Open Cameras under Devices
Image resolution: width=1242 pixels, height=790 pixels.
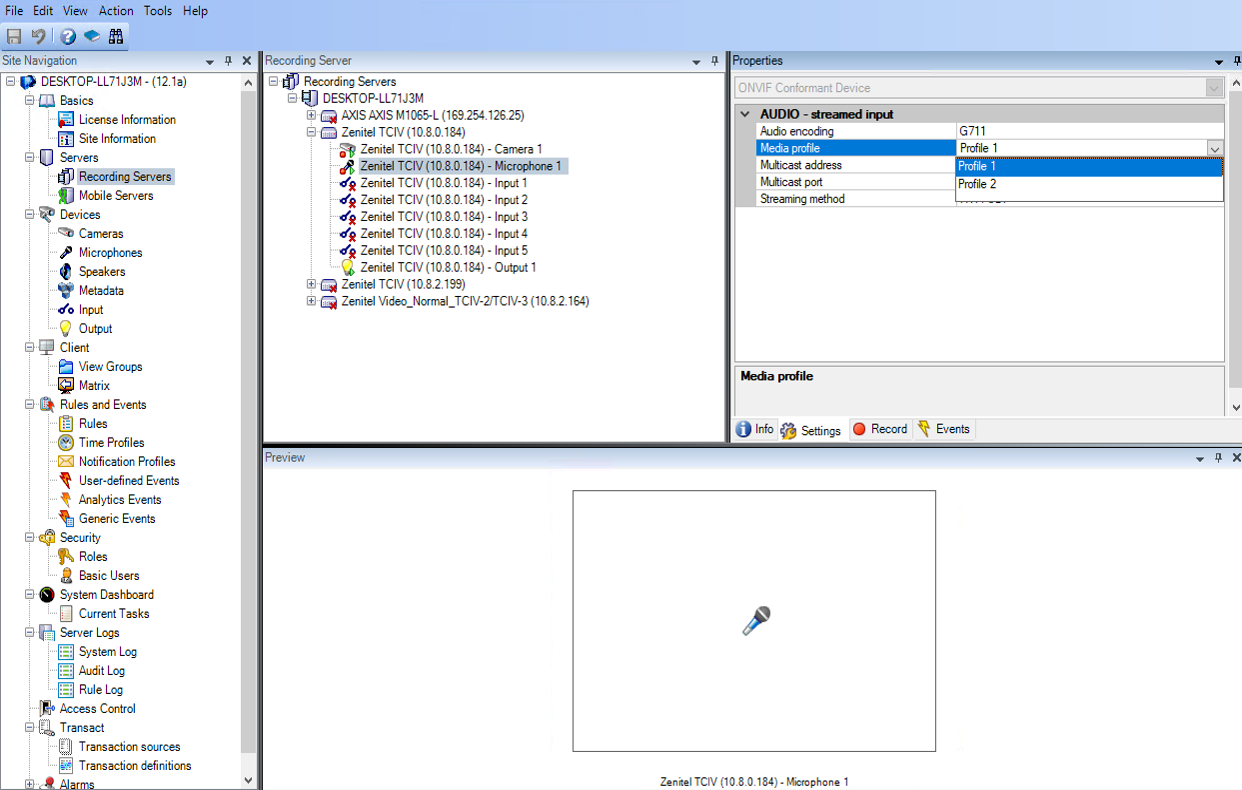101,233
